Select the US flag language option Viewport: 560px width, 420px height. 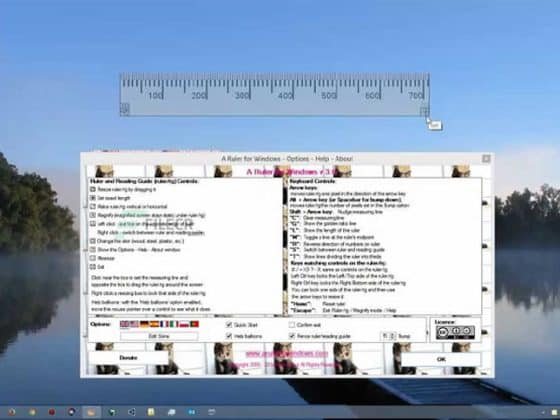tap(134, 324)
